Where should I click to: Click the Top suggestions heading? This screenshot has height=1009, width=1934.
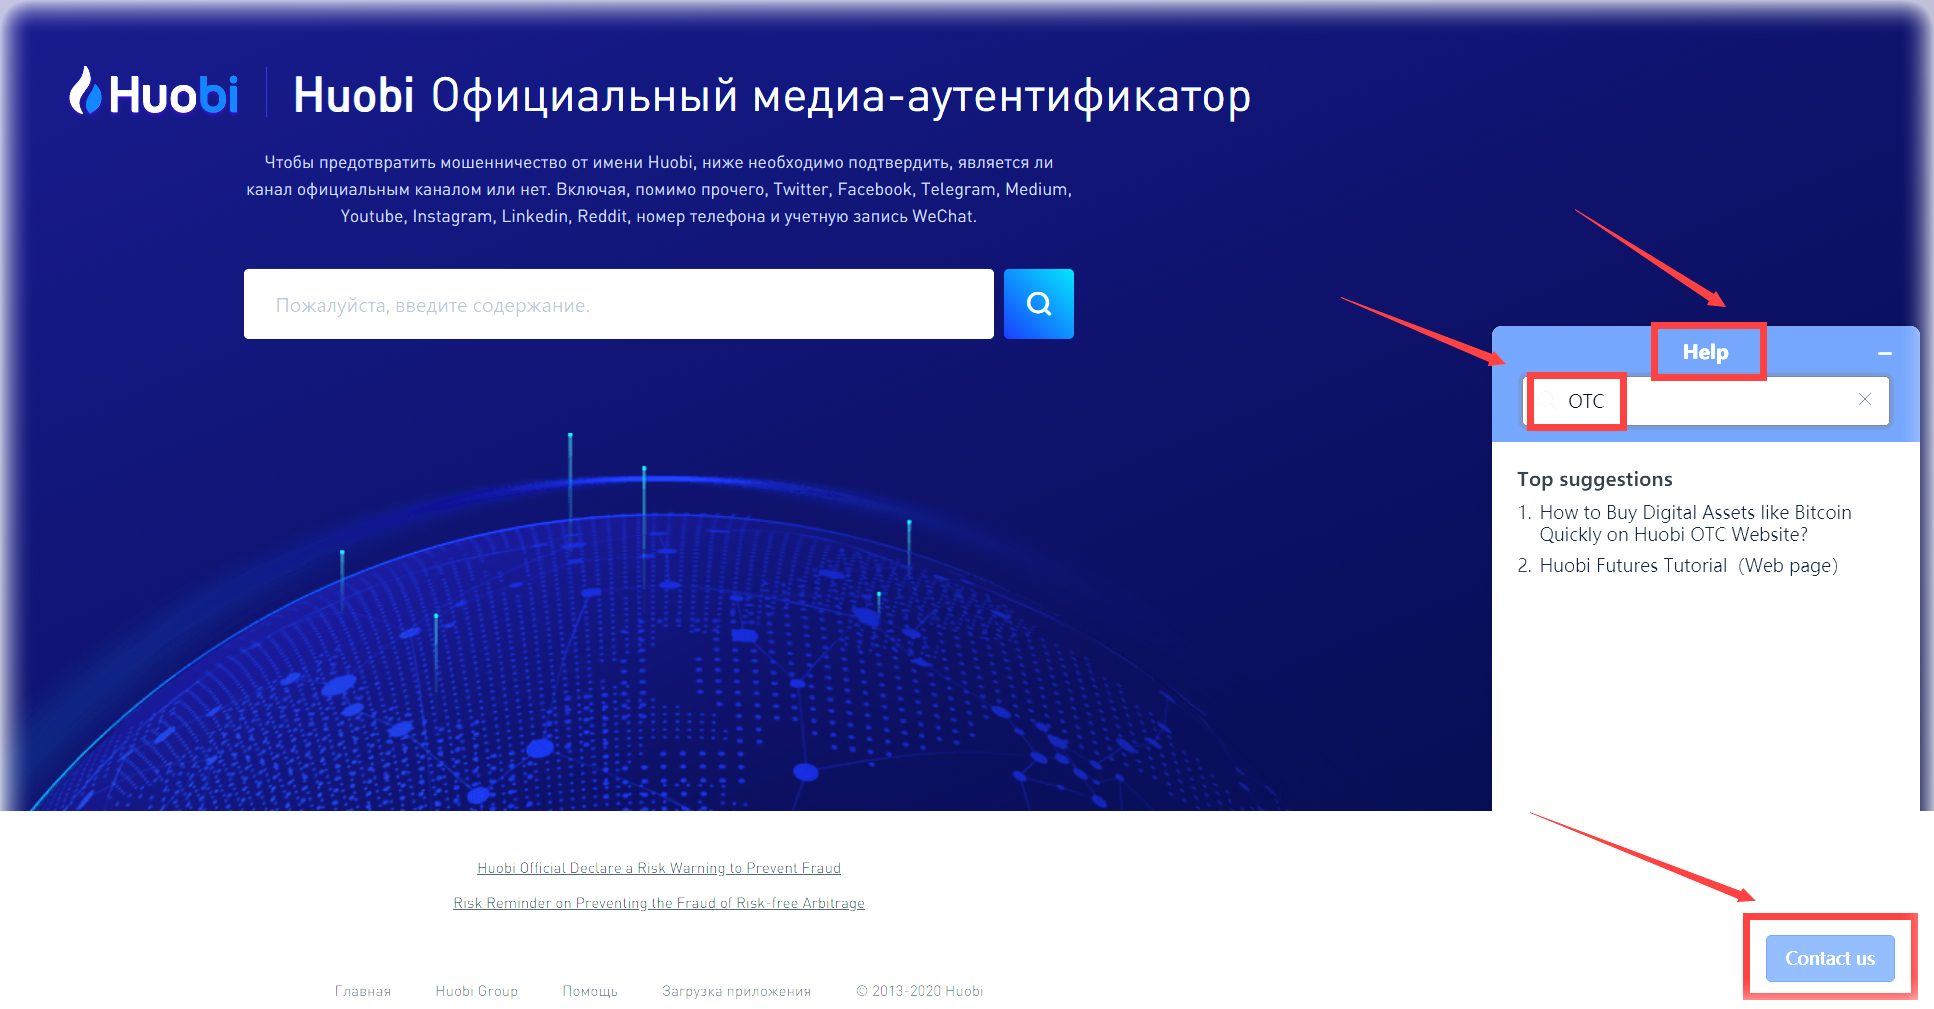click(x=1594, y=479)
